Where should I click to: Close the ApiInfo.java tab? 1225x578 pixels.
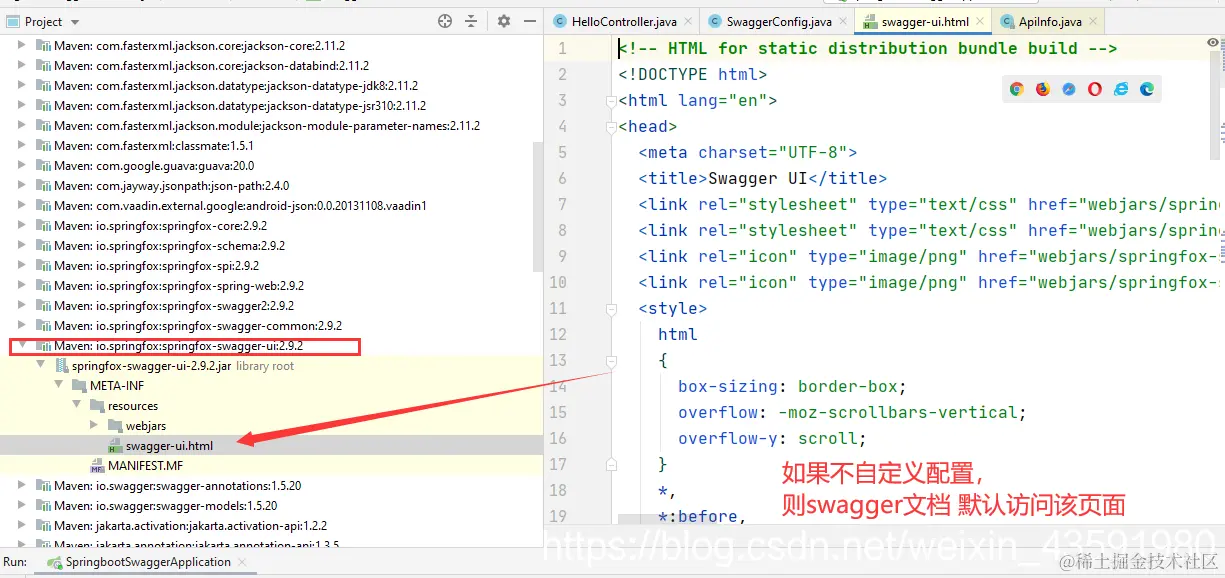point(1092,22)
